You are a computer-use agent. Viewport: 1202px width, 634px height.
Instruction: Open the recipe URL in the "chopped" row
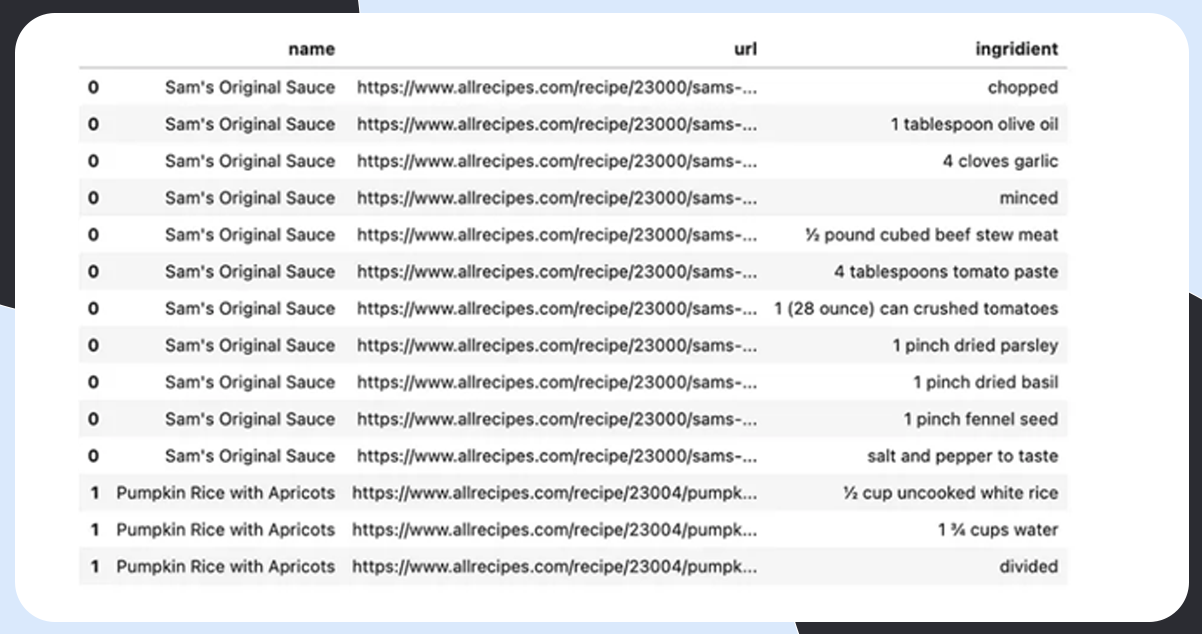[x=557, y=87]
